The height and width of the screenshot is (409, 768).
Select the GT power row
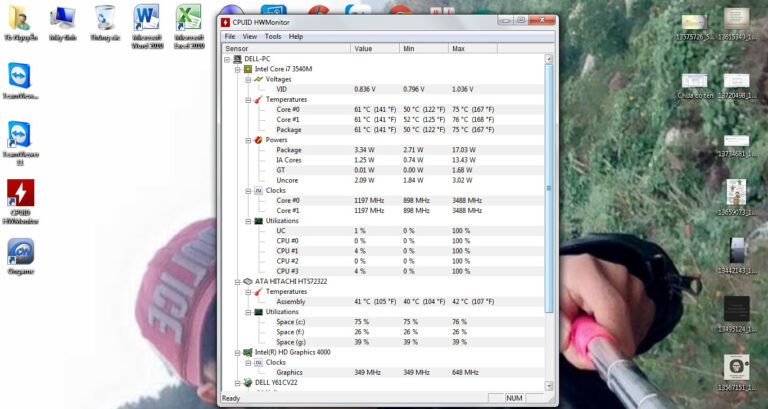click(x=383, y=170)
